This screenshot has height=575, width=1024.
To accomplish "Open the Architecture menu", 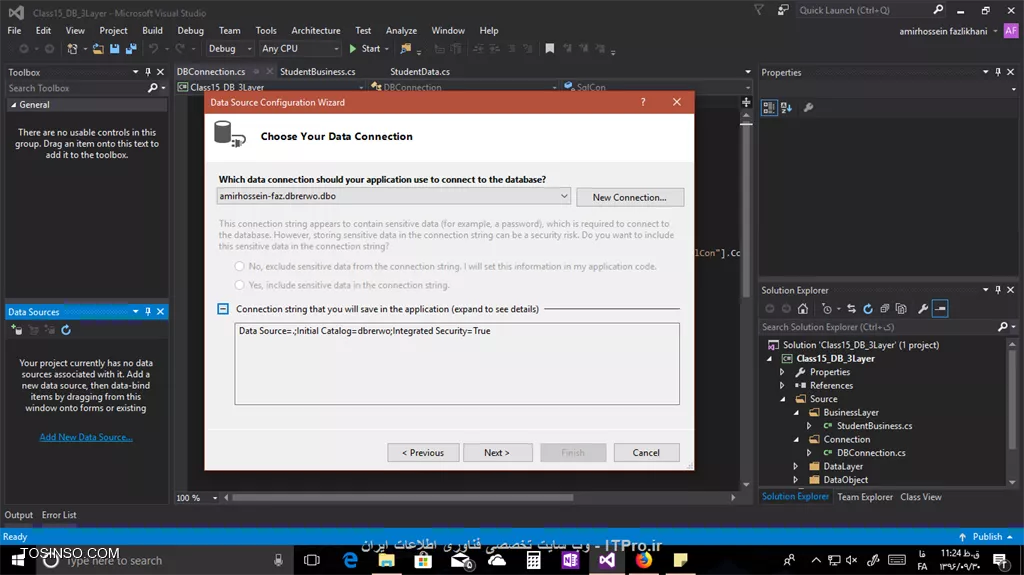I will pyautogui.click(x=315, y=31).
